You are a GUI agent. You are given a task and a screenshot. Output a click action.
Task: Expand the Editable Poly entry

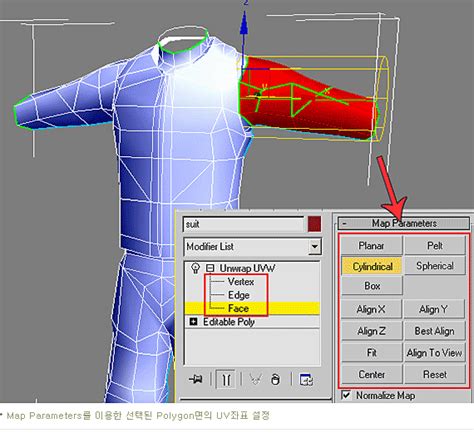[x=193, y=322]
